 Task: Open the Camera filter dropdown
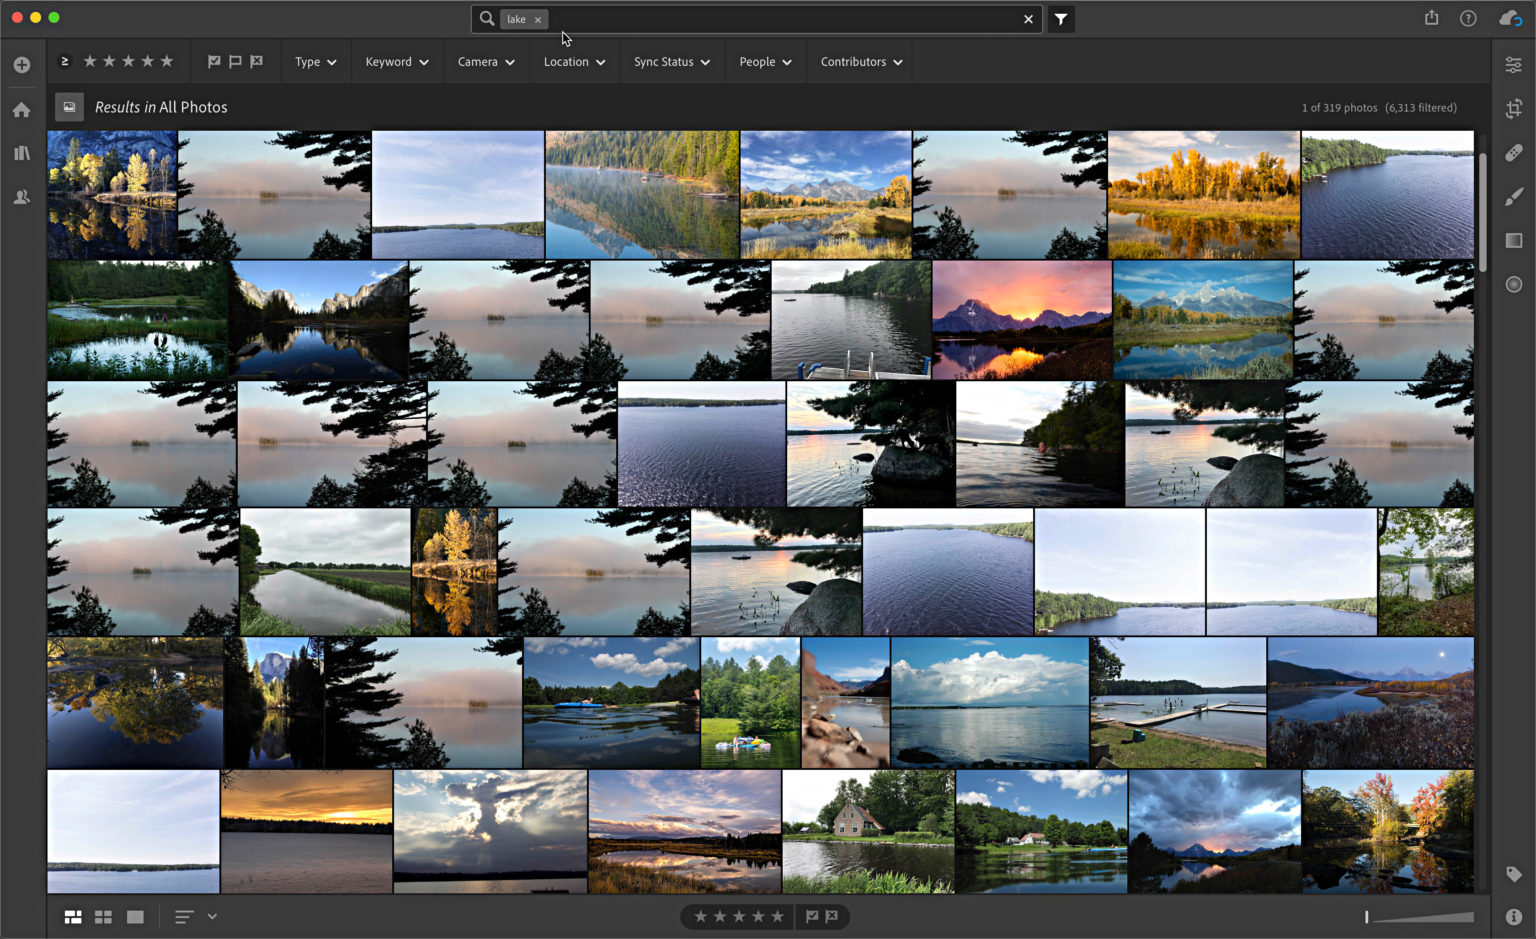[486, 61]
